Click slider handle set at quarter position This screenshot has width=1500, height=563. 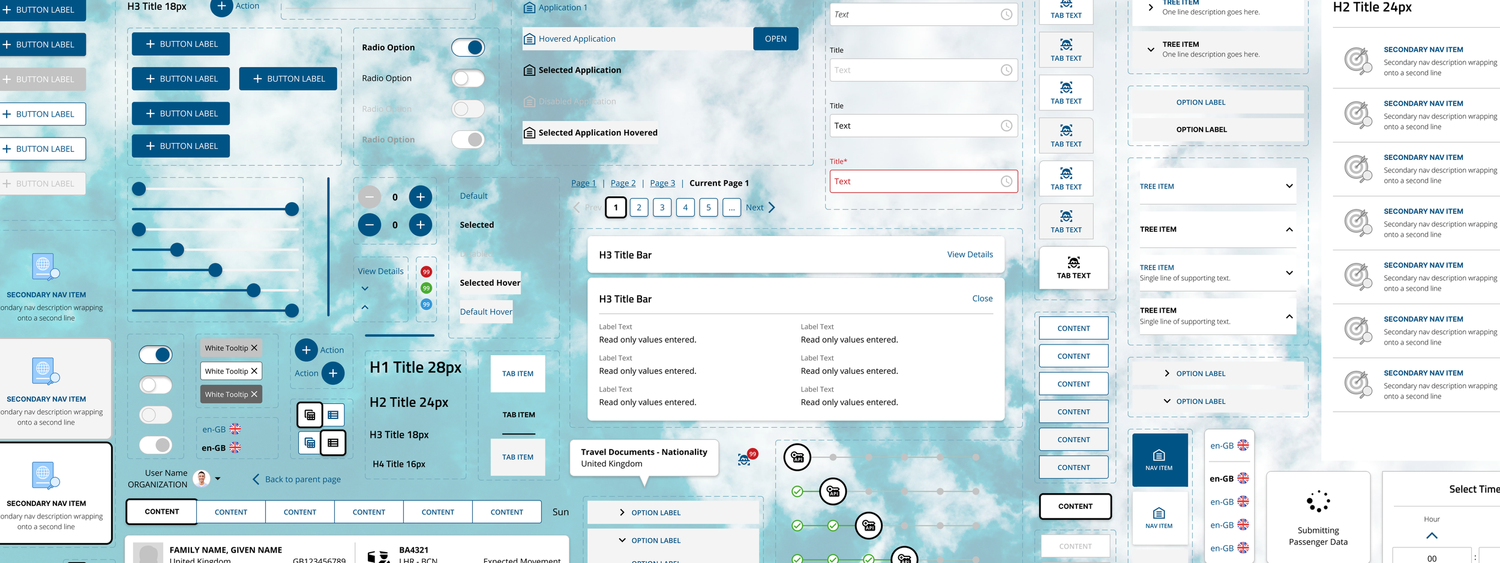click(177, 250)
